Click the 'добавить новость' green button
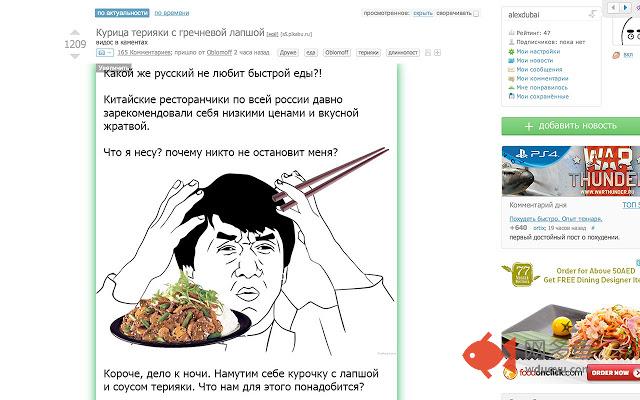The image size is (640, 400). click(571, 126)
